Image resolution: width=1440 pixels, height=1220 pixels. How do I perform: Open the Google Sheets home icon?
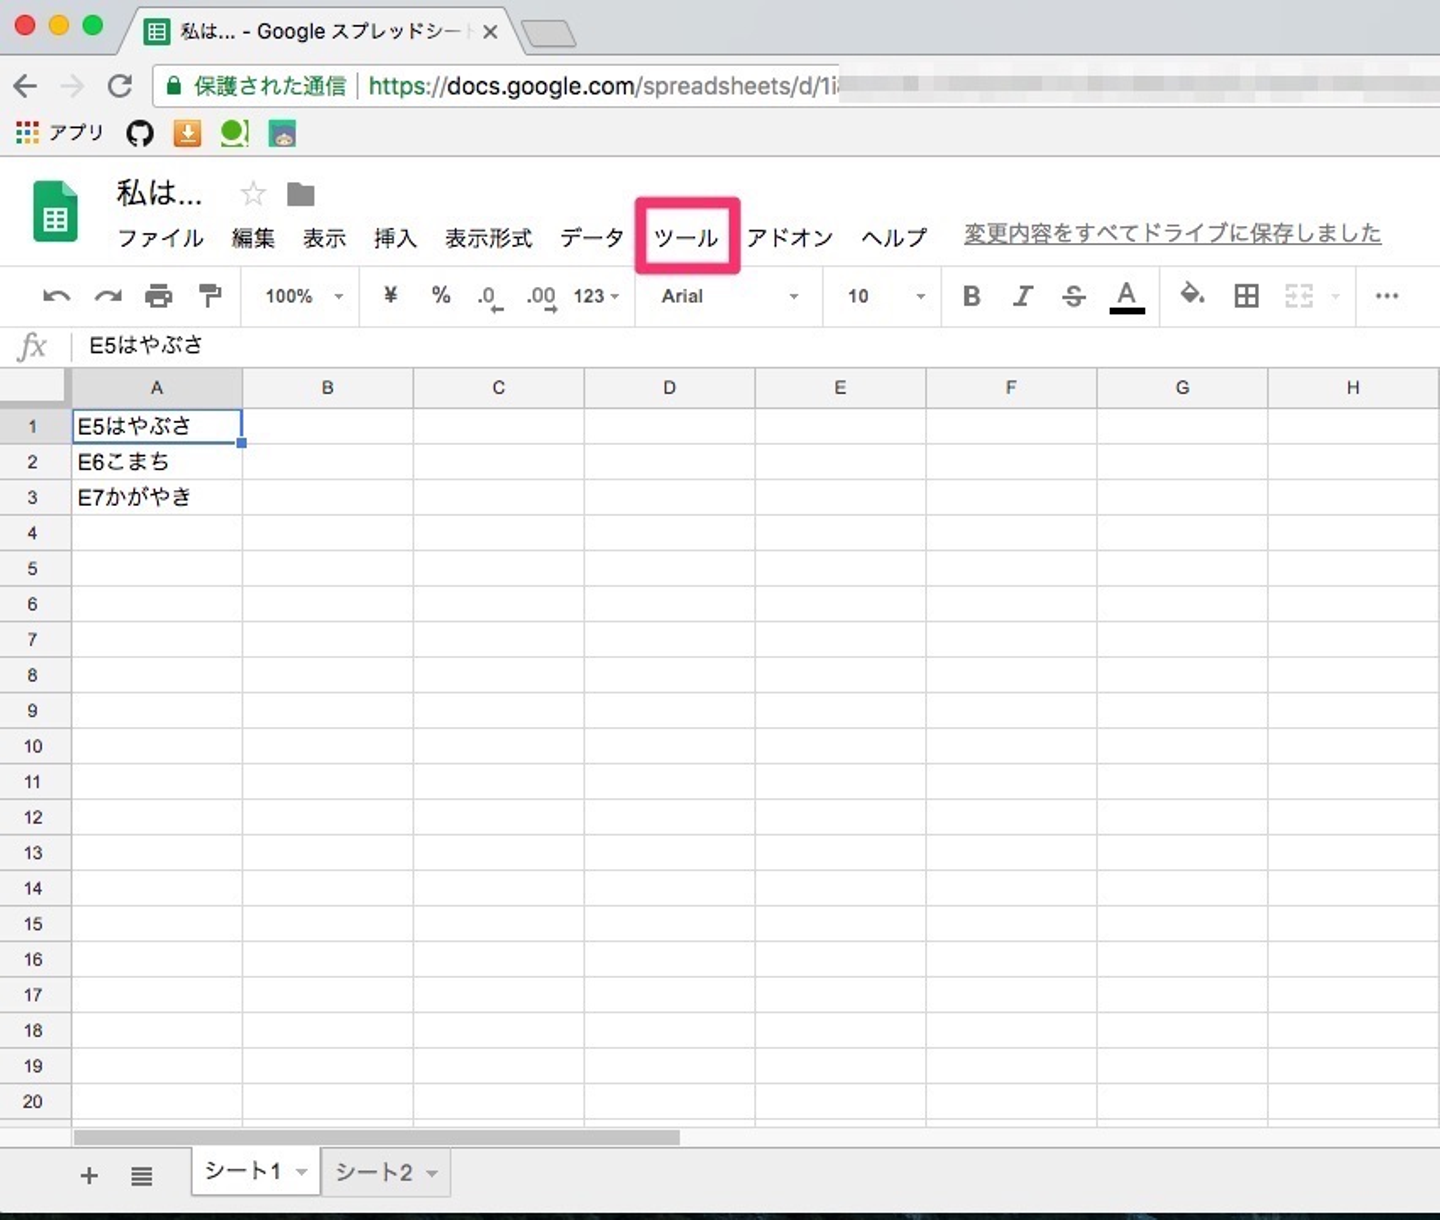(55, 211)
